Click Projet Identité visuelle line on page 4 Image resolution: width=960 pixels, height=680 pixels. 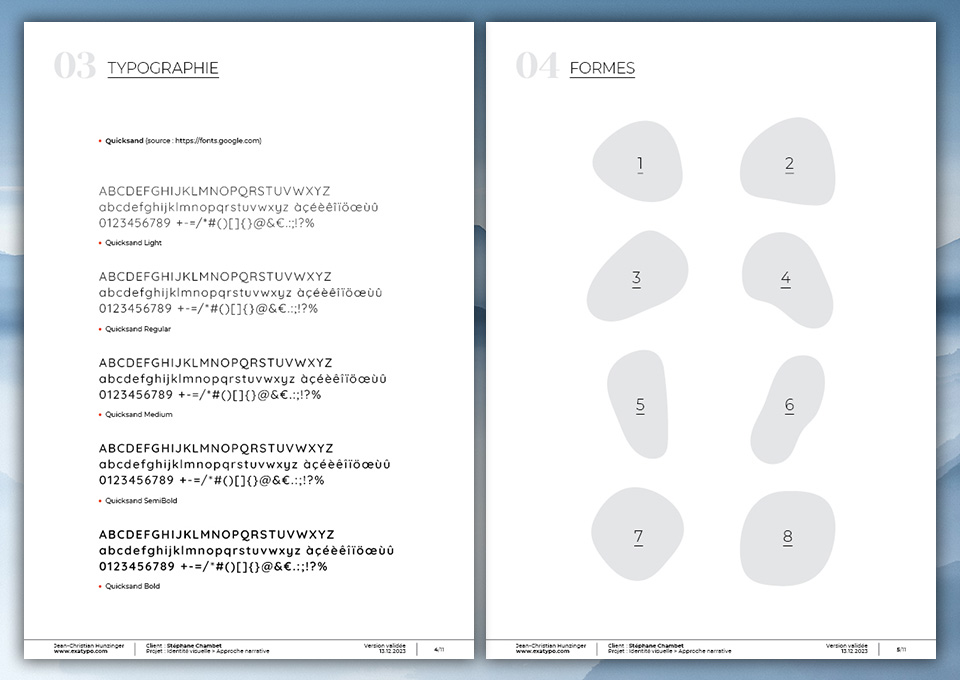click(x=208, y=651)
